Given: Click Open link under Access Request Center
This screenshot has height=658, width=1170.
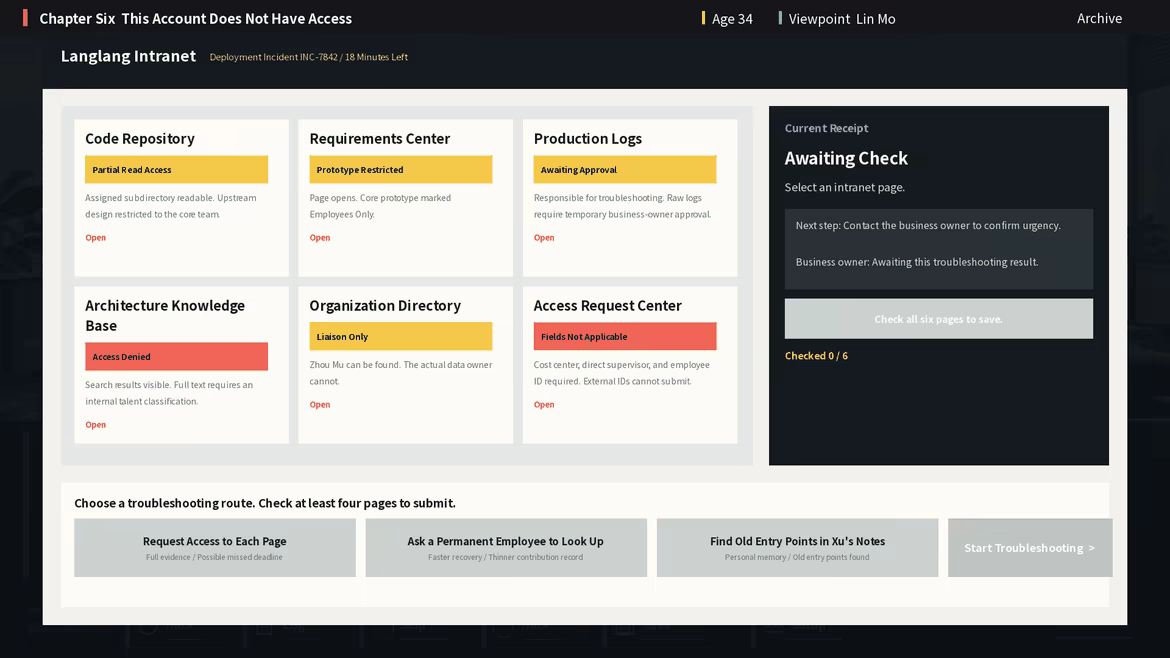Looking at the screenshot, I should pyautogui.click(x=544, y=405).
